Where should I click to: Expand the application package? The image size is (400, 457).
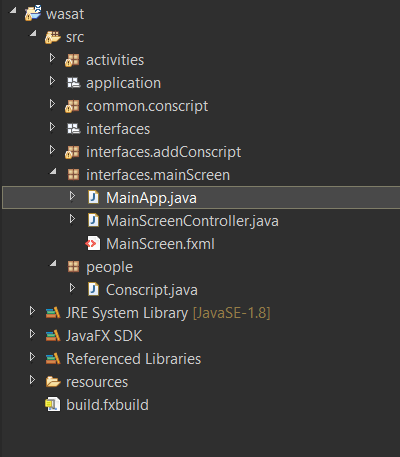pos(52,81)
